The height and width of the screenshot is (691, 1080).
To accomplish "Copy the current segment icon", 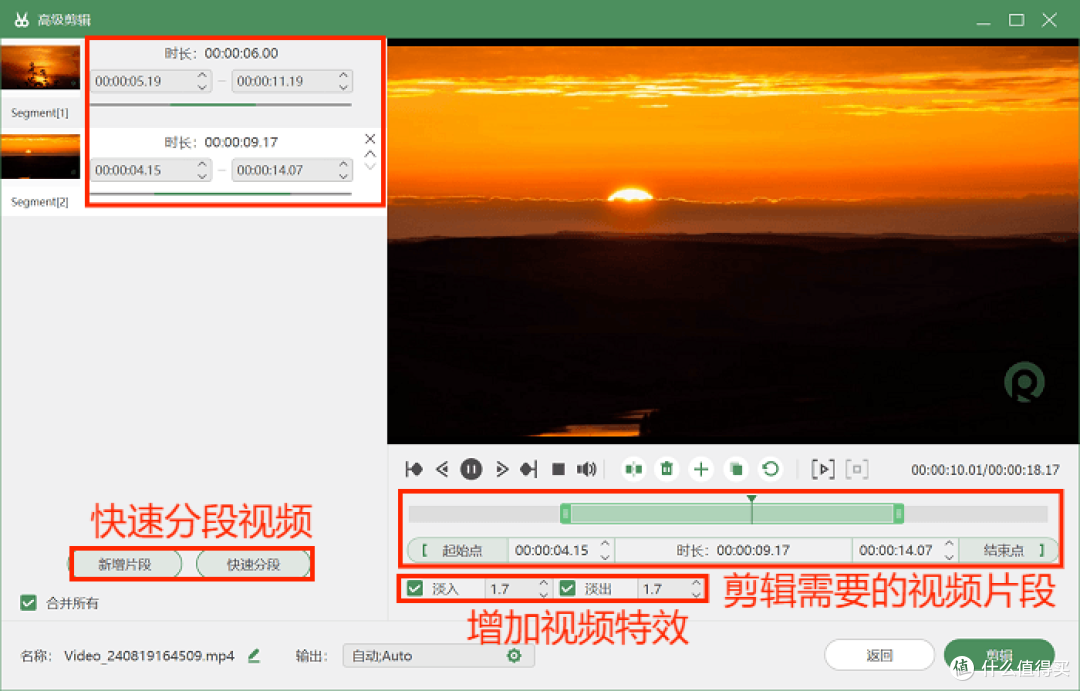I will click(736, 469).
